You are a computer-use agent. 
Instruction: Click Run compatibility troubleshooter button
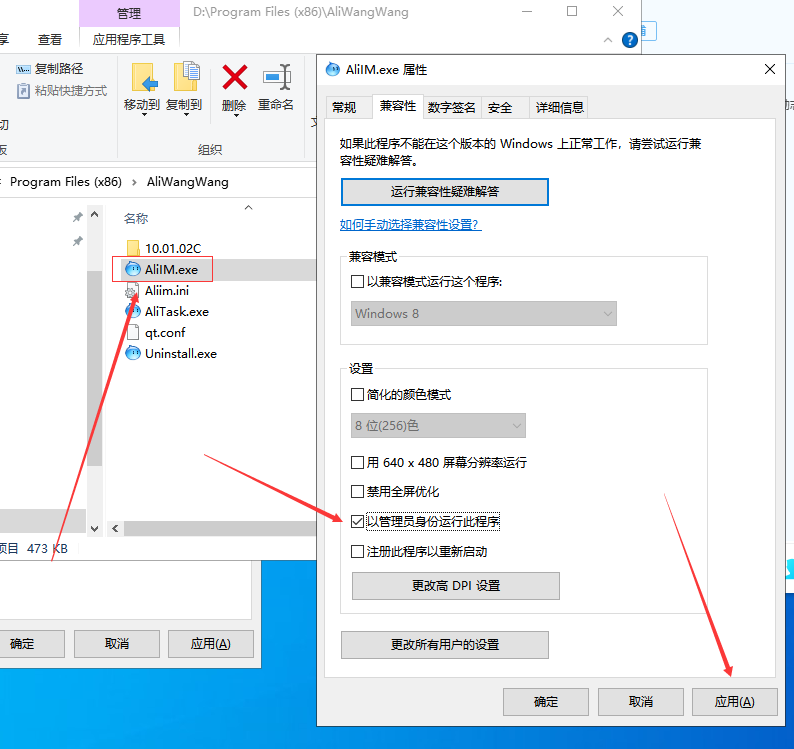[x=445, y=192]
